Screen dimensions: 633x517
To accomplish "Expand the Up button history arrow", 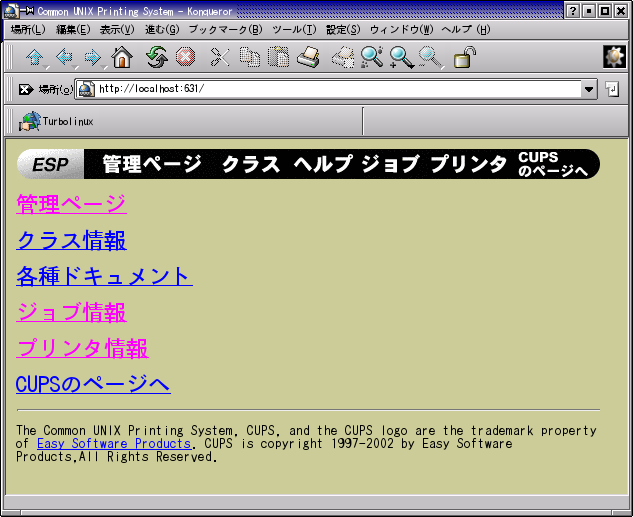I will point(47,67).
